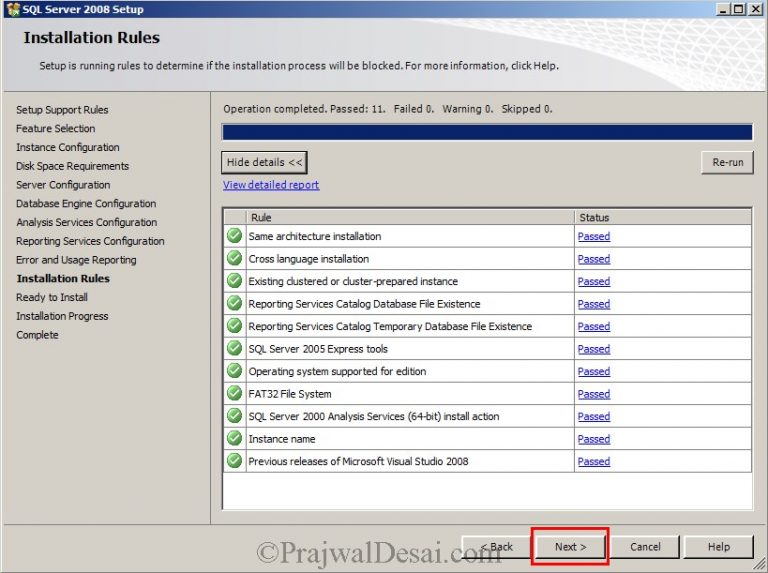This screenshot has width=768, height=573.
Task: Click check icon for FAT32 File System
Action: point(235,394)
